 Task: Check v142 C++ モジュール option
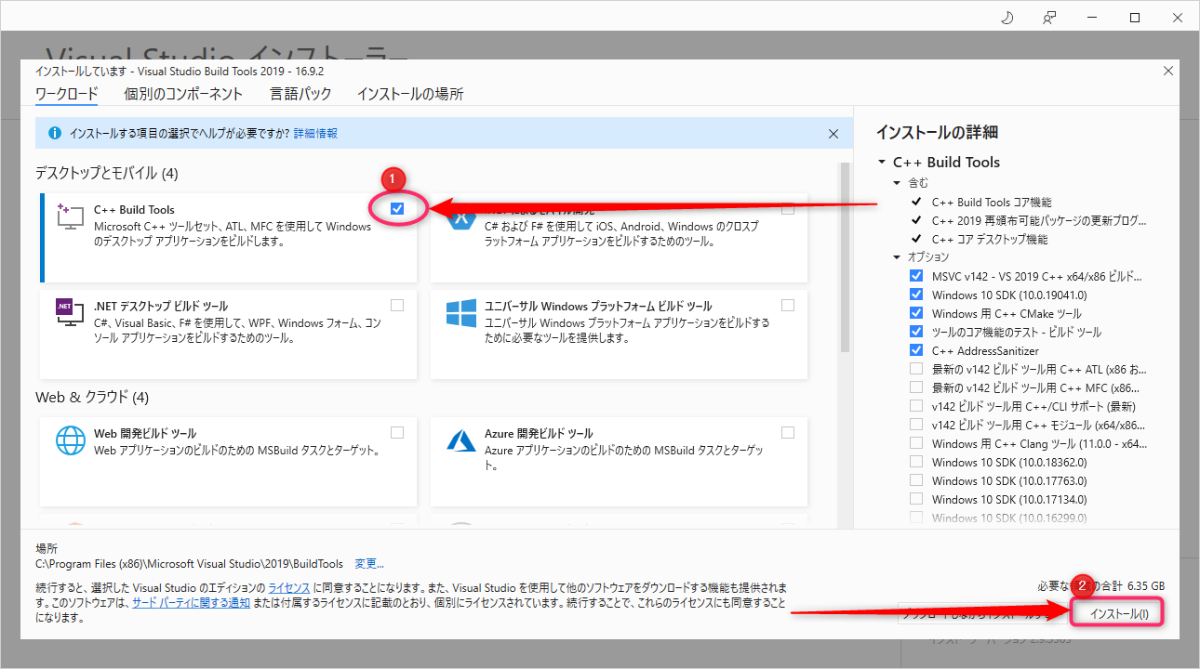tap(916, 424)
